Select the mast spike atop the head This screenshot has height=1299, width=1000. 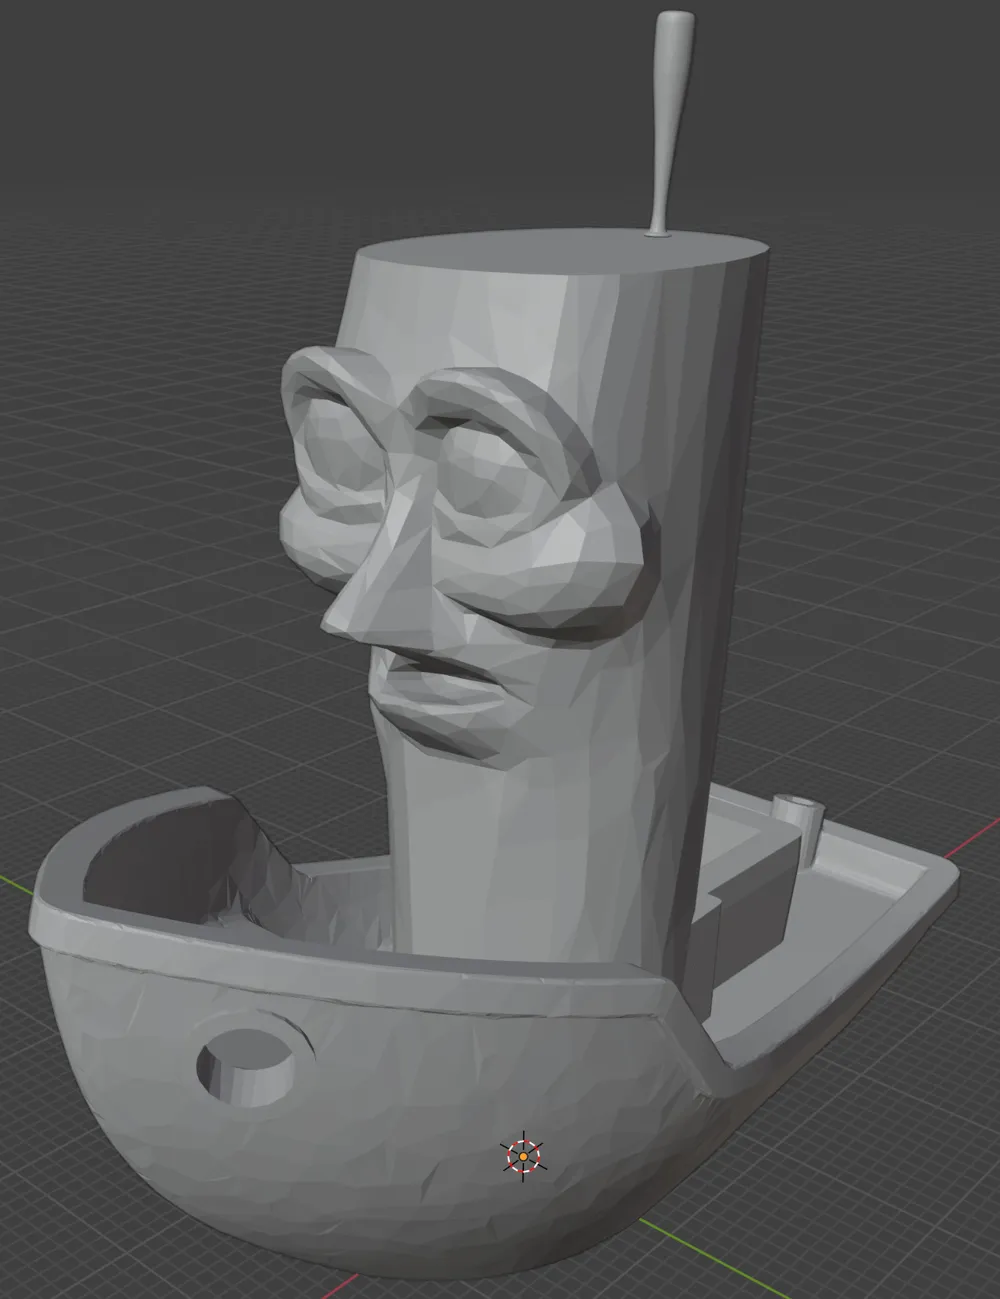667,120
